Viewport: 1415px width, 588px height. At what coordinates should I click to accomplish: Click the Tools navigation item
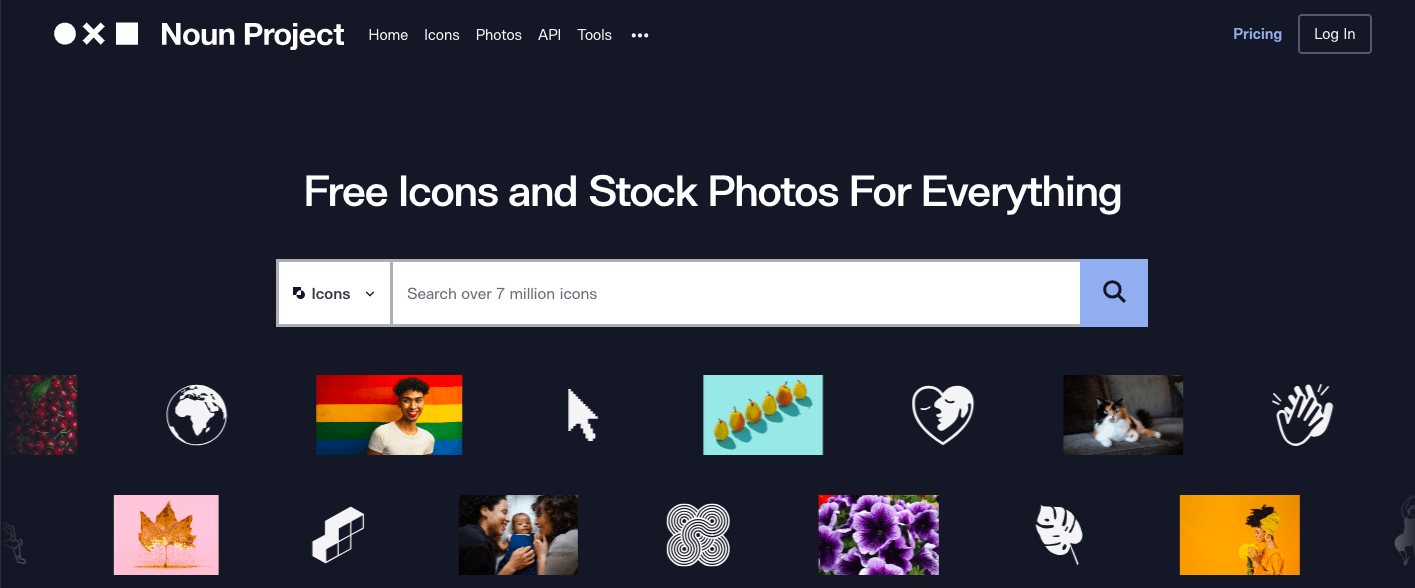coord(594,35)
